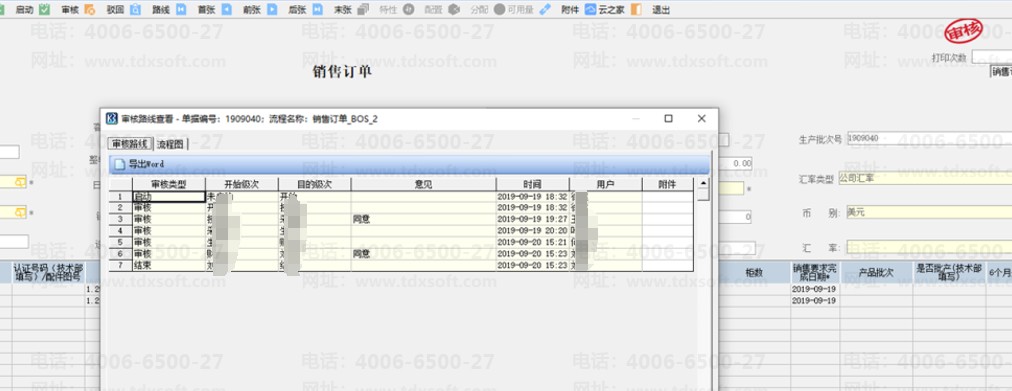Viewport: 1012px width, 391px height.
Task: Click the 退出 exit toolbar item
Action: [x=652, y=10]
